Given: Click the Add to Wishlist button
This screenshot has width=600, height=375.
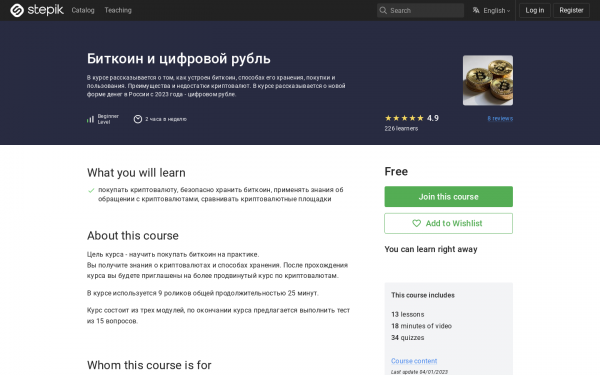Looking at the screenshot, I should pyautogui.click(x=448, y=223).
